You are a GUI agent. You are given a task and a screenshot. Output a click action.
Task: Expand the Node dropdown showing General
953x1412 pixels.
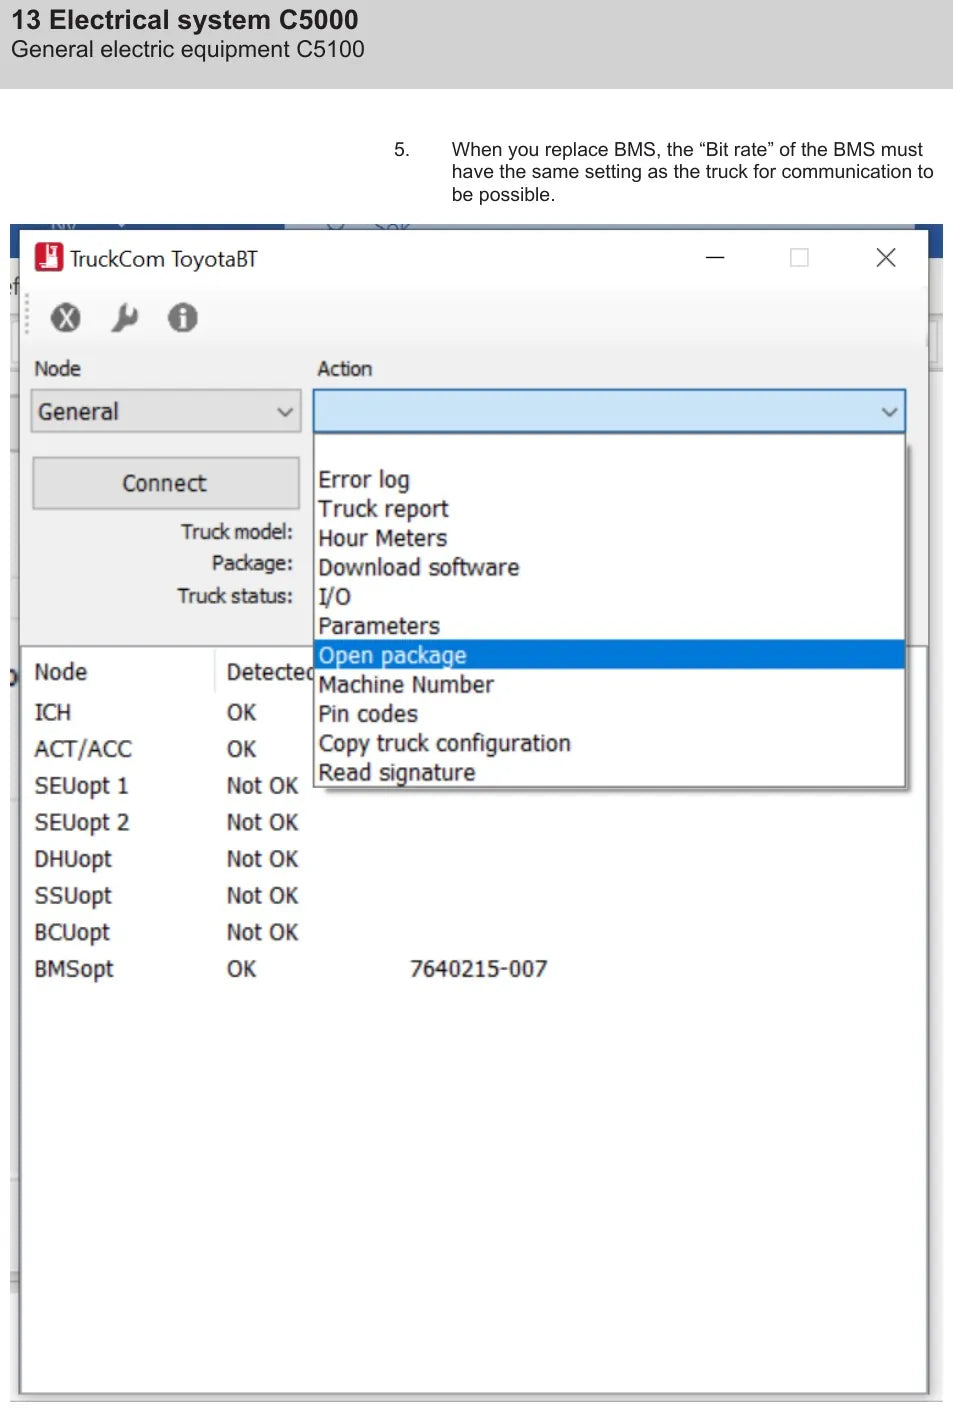coord(166,411)
